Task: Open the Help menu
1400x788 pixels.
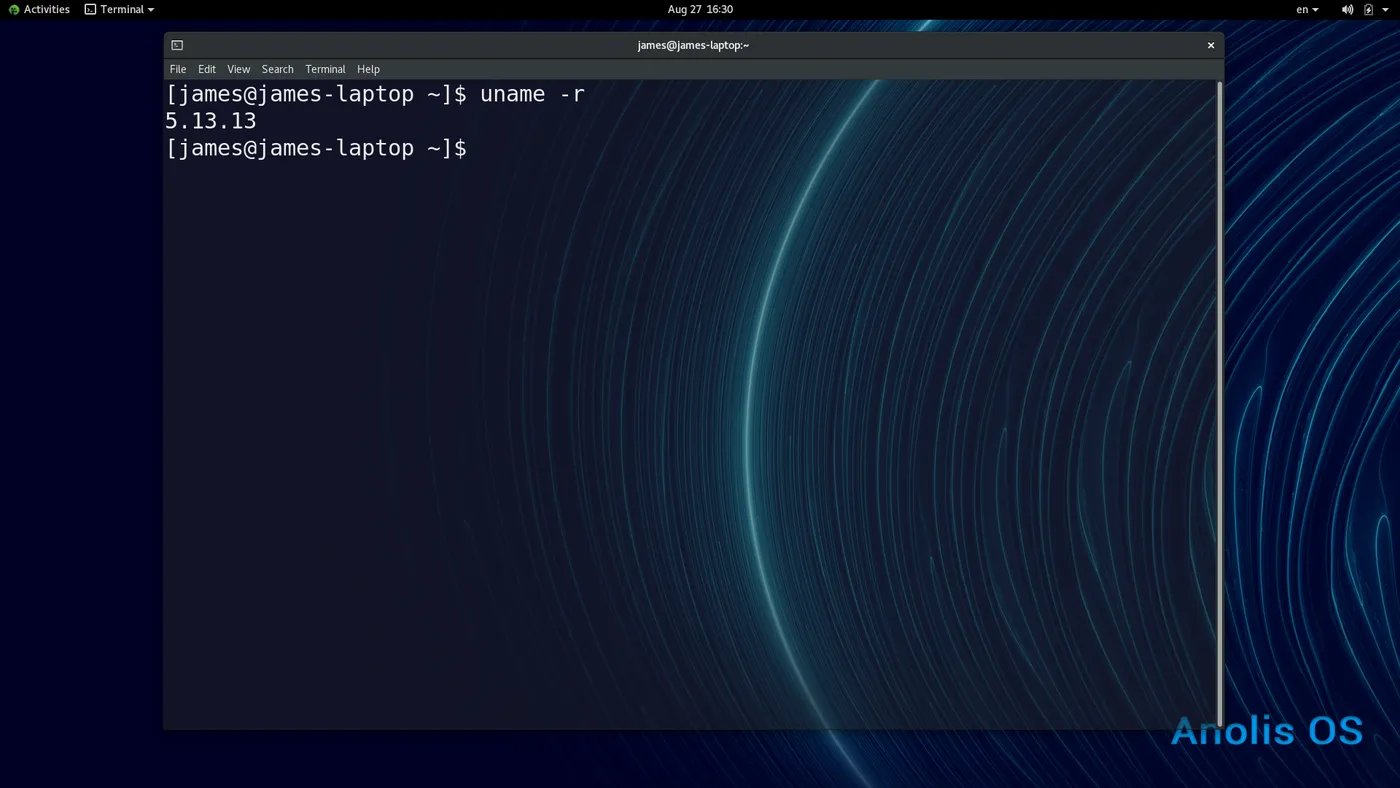Action: click(x=368, y=69)
